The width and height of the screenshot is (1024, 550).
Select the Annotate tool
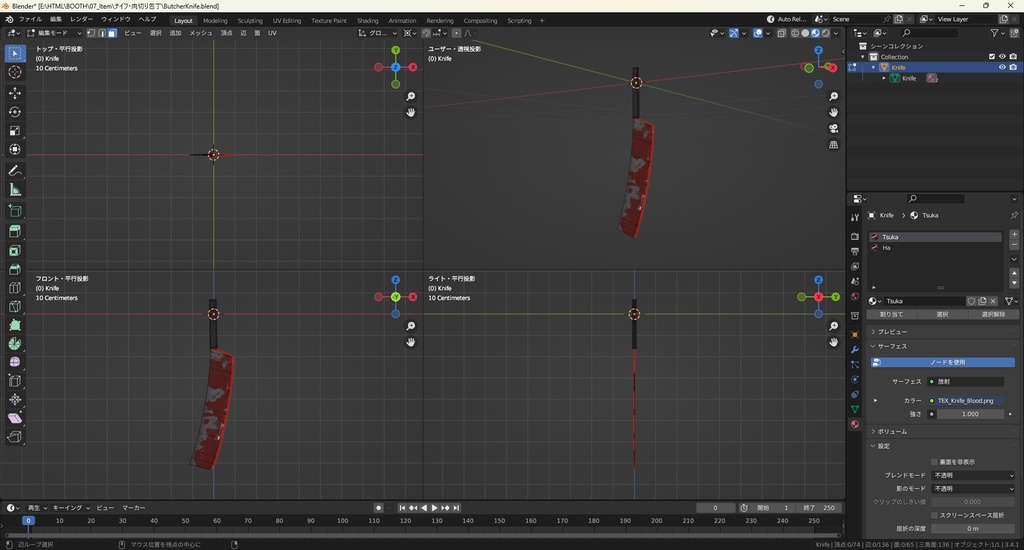pos(15,171)
